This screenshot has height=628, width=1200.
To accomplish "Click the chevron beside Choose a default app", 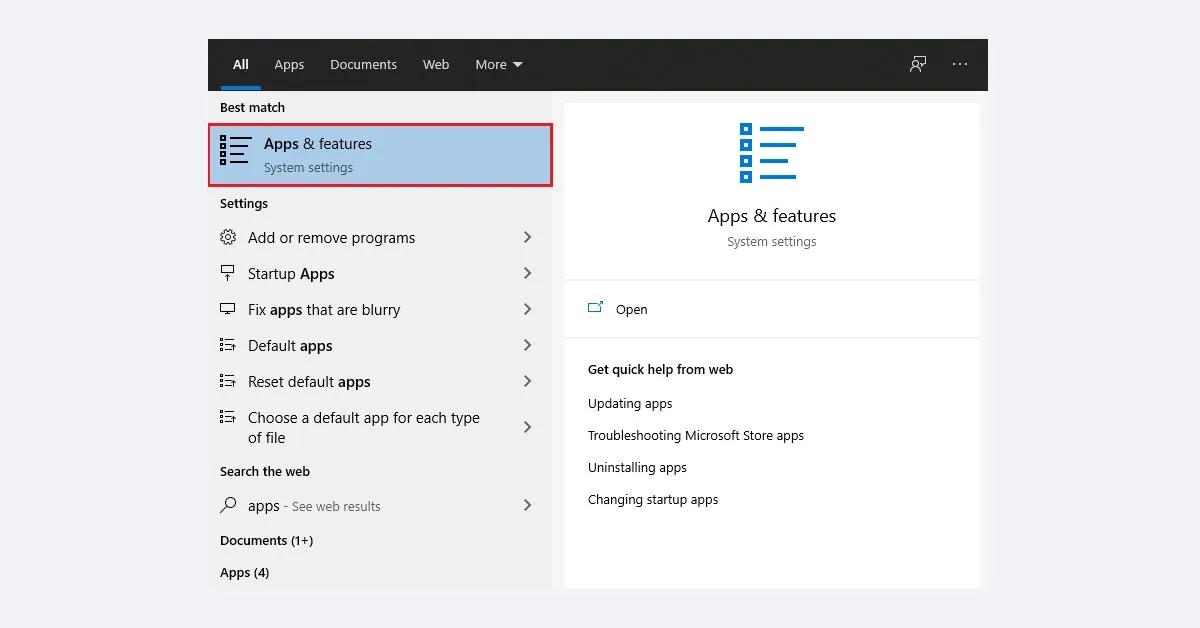I will pyautogui.click(x=528, y=426).
